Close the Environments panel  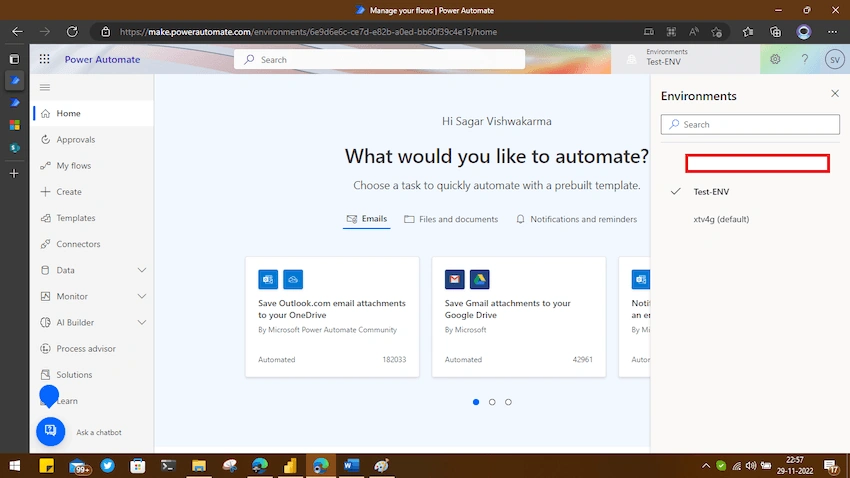(x=835, y=94)
